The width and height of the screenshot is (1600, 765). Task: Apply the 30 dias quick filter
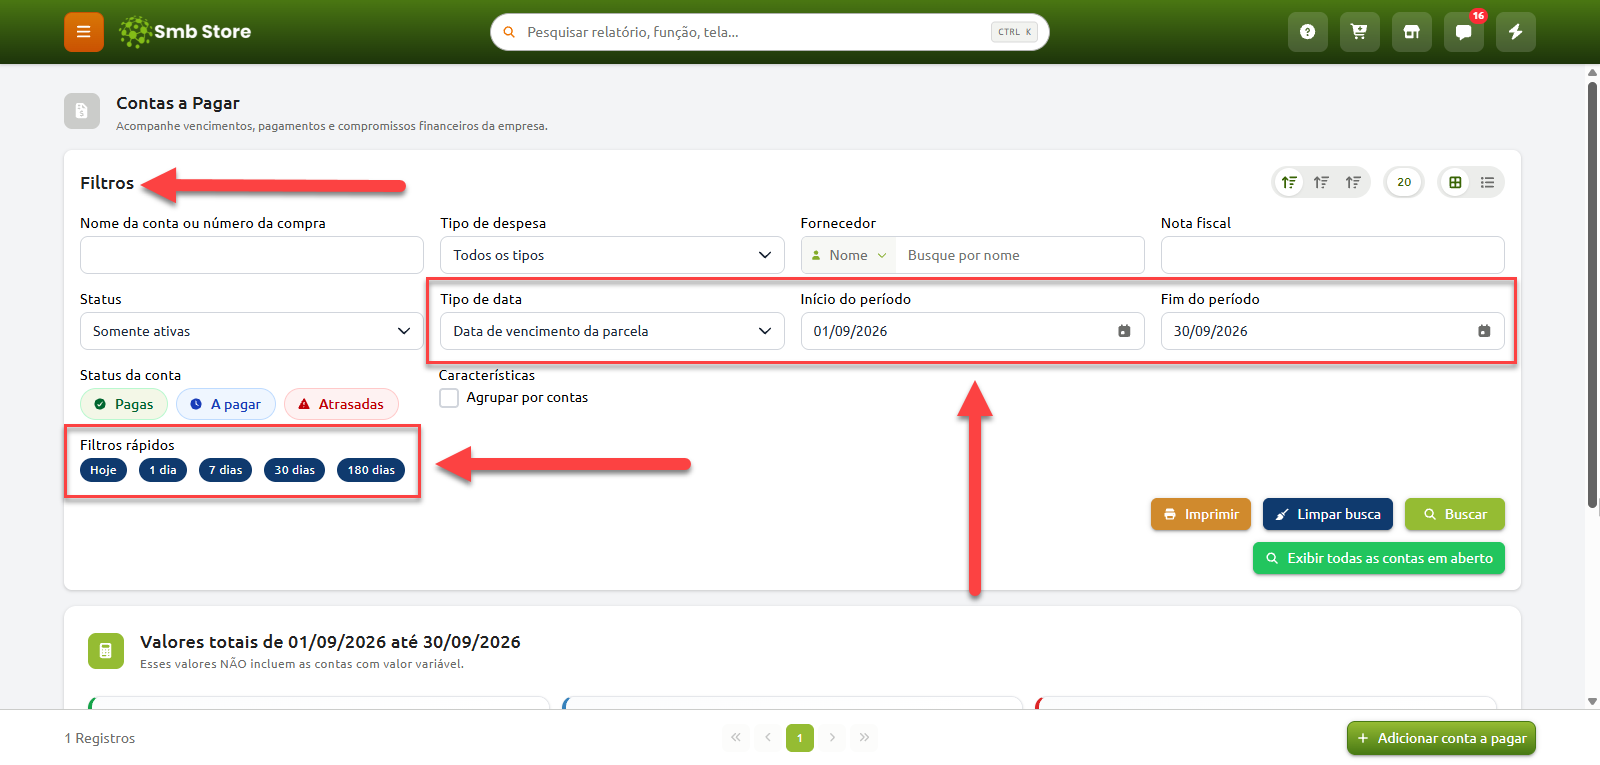(x=294, y=470)
